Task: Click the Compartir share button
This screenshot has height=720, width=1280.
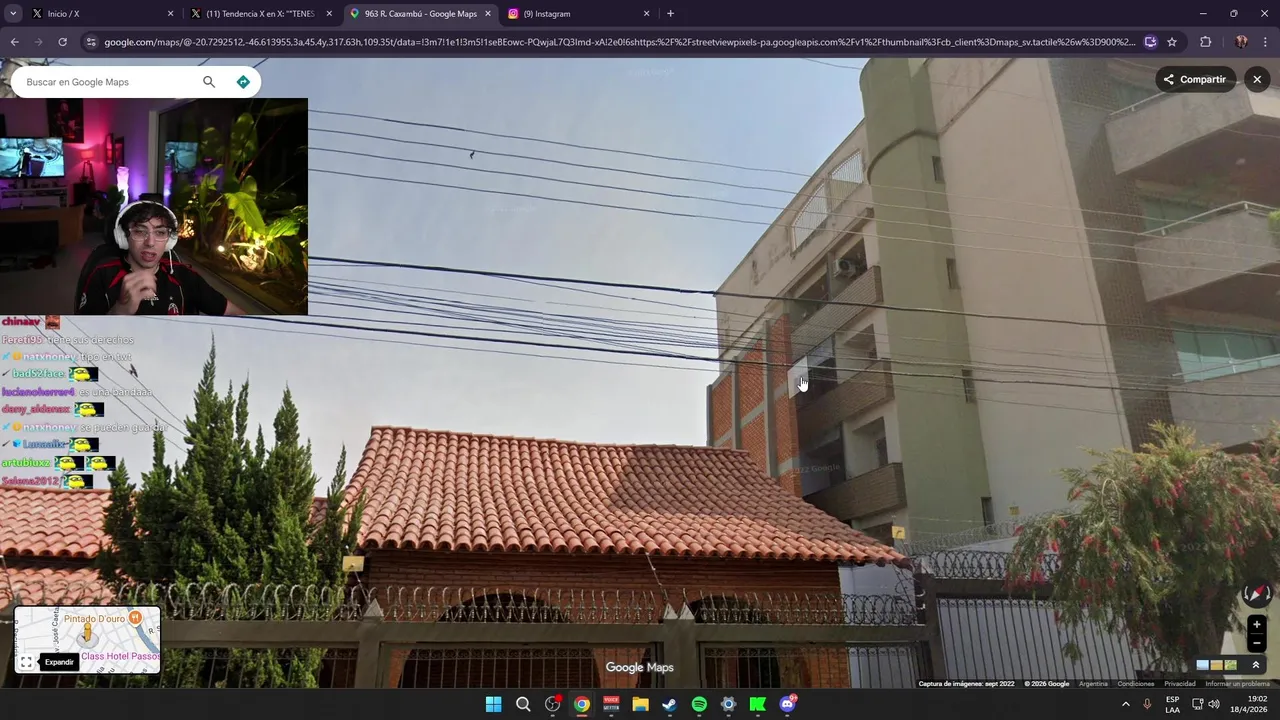Action: [1194, 79]
